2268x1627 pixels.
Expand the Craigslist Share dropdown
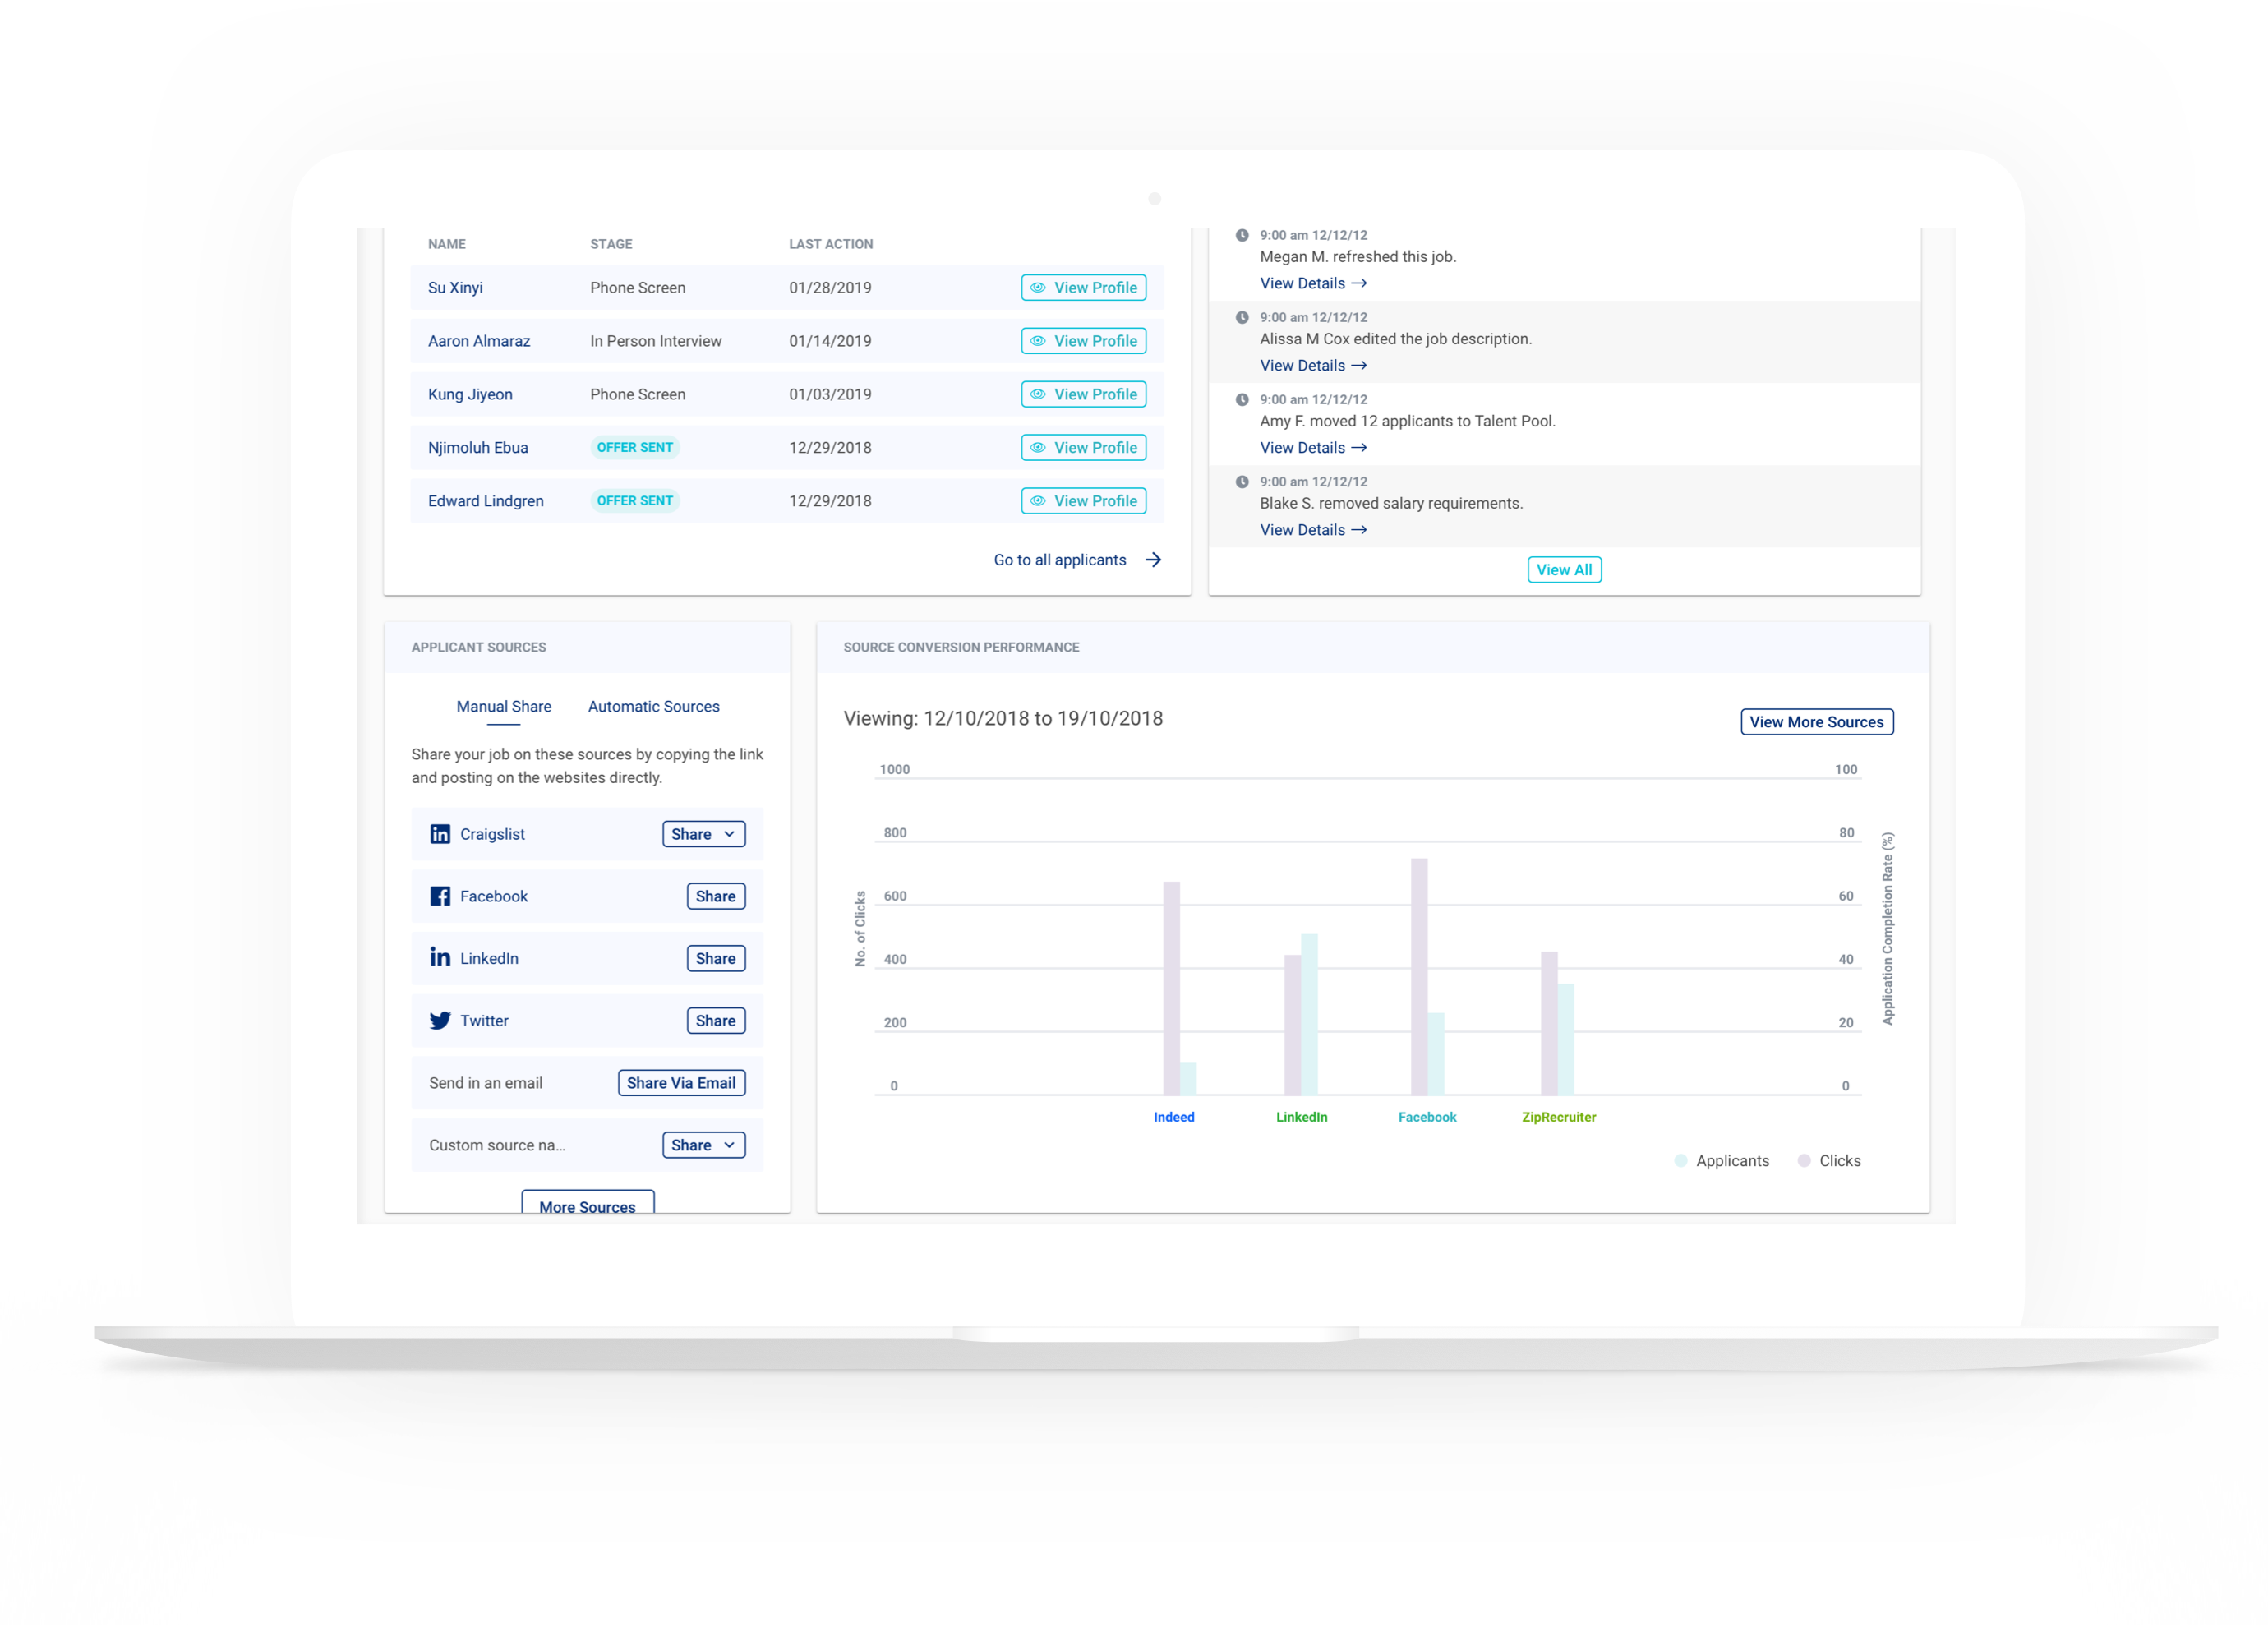(729, 833)
